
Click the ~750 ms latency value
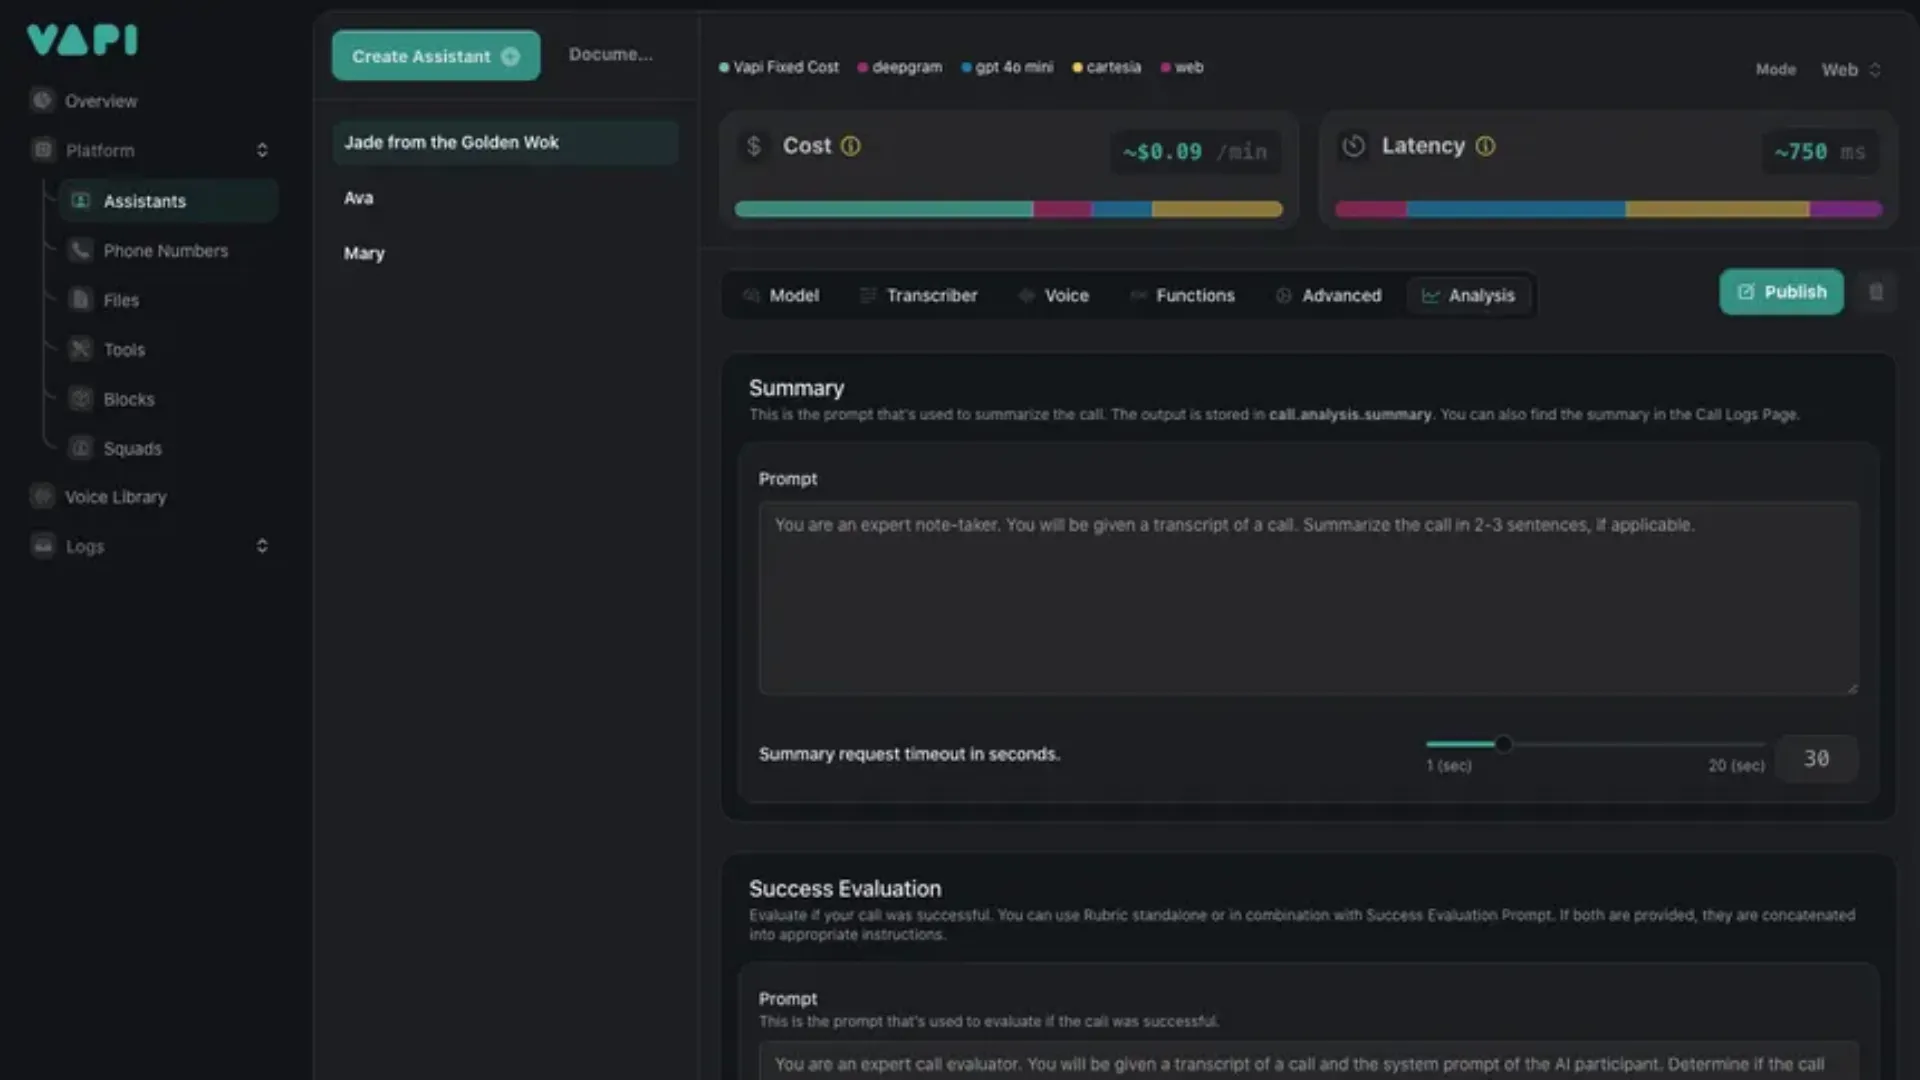pyautogui.click(x=1819, y=152)
